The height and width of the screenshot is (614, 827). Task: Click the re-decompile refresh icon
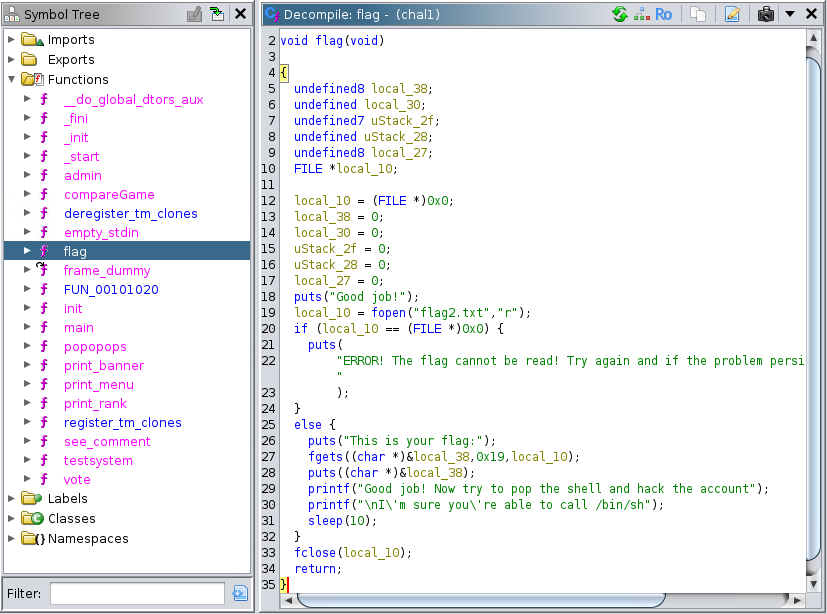(620, 14)
